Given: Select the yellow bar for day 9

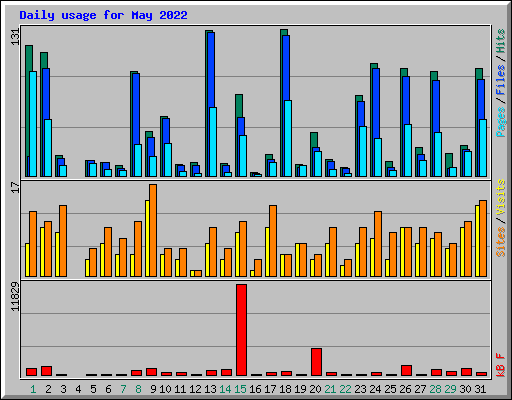Looking at the screenshot, I should tap(147, 238).
